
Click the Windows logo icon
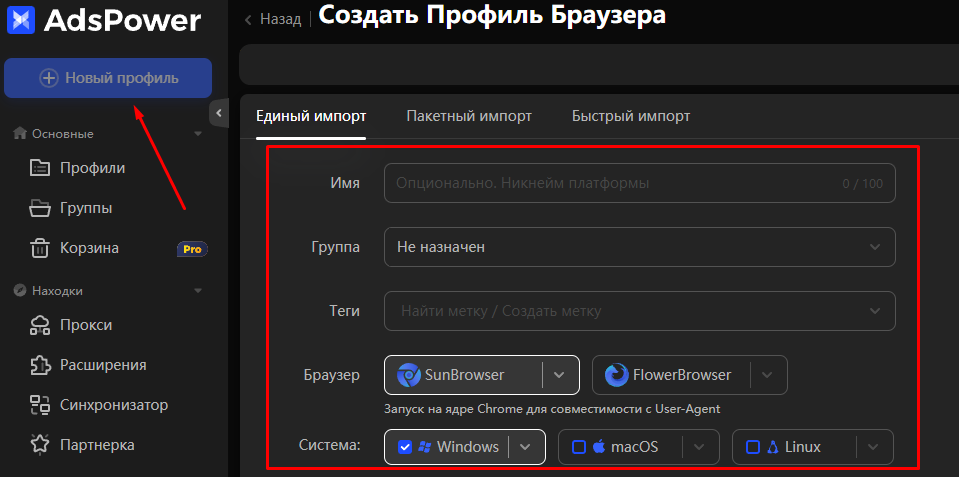(424, 447)
